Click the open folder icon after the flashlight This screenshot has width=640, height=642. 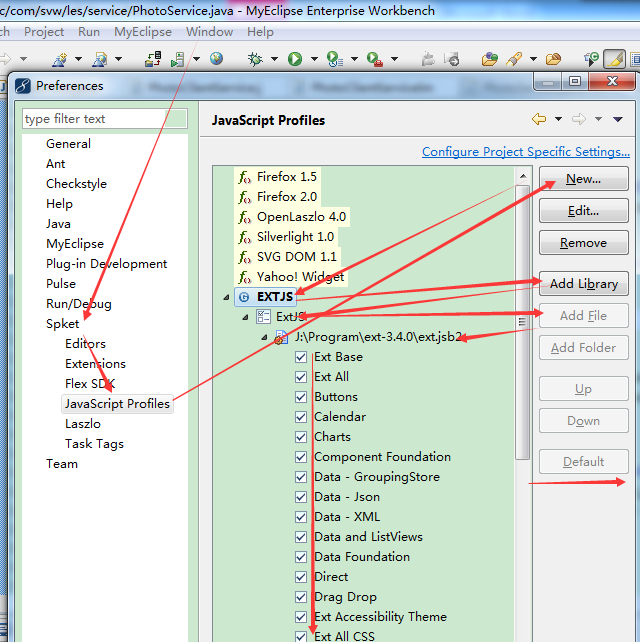[553, 59]
